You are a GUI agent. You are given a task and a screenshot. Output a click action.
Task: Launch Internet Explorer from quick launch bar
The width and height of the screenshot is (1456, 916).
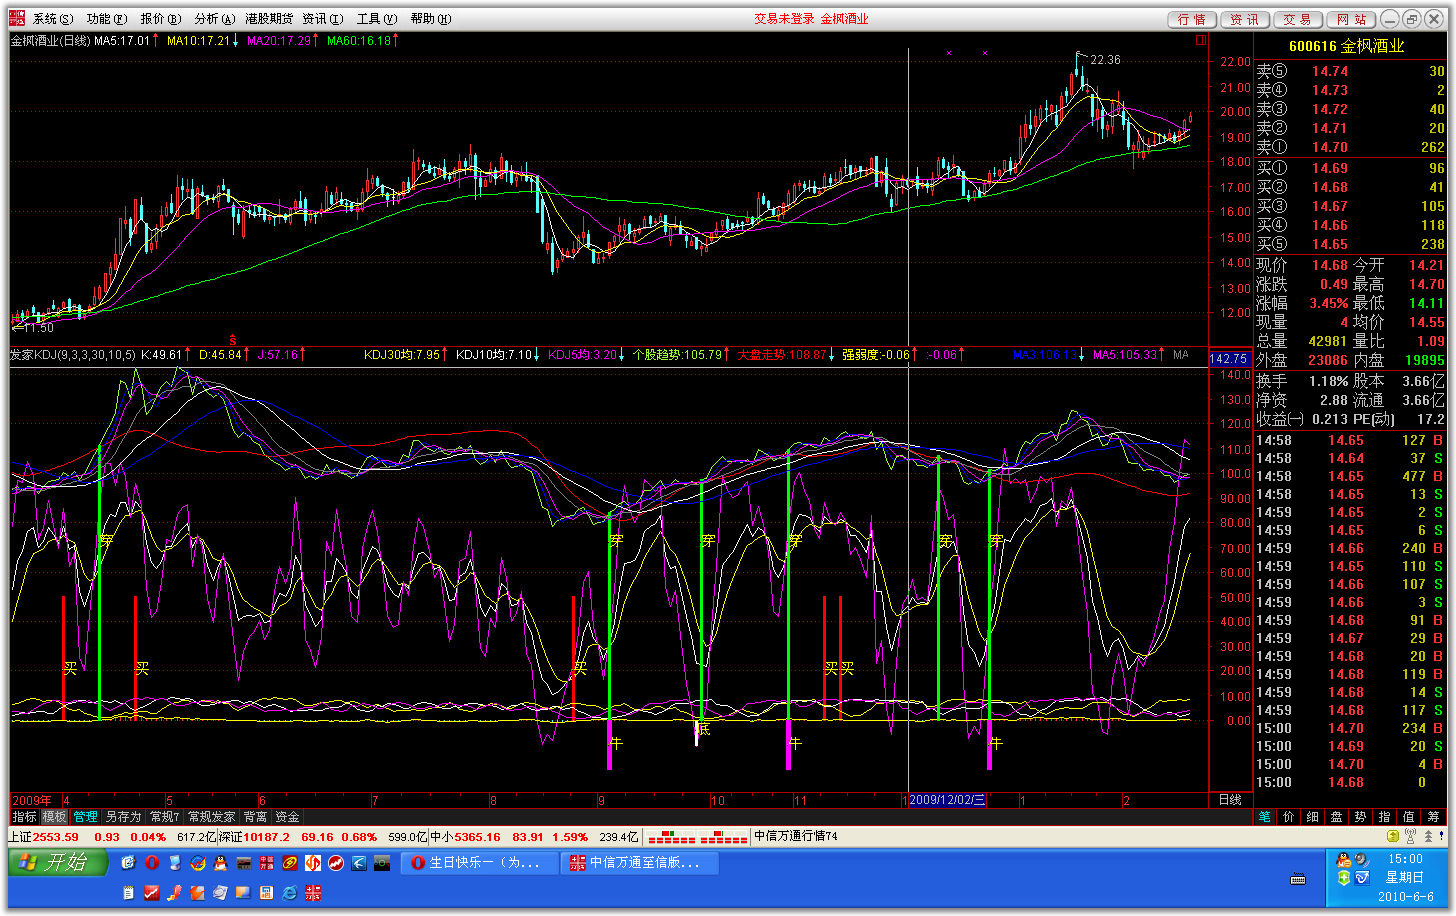coord(289,893)
